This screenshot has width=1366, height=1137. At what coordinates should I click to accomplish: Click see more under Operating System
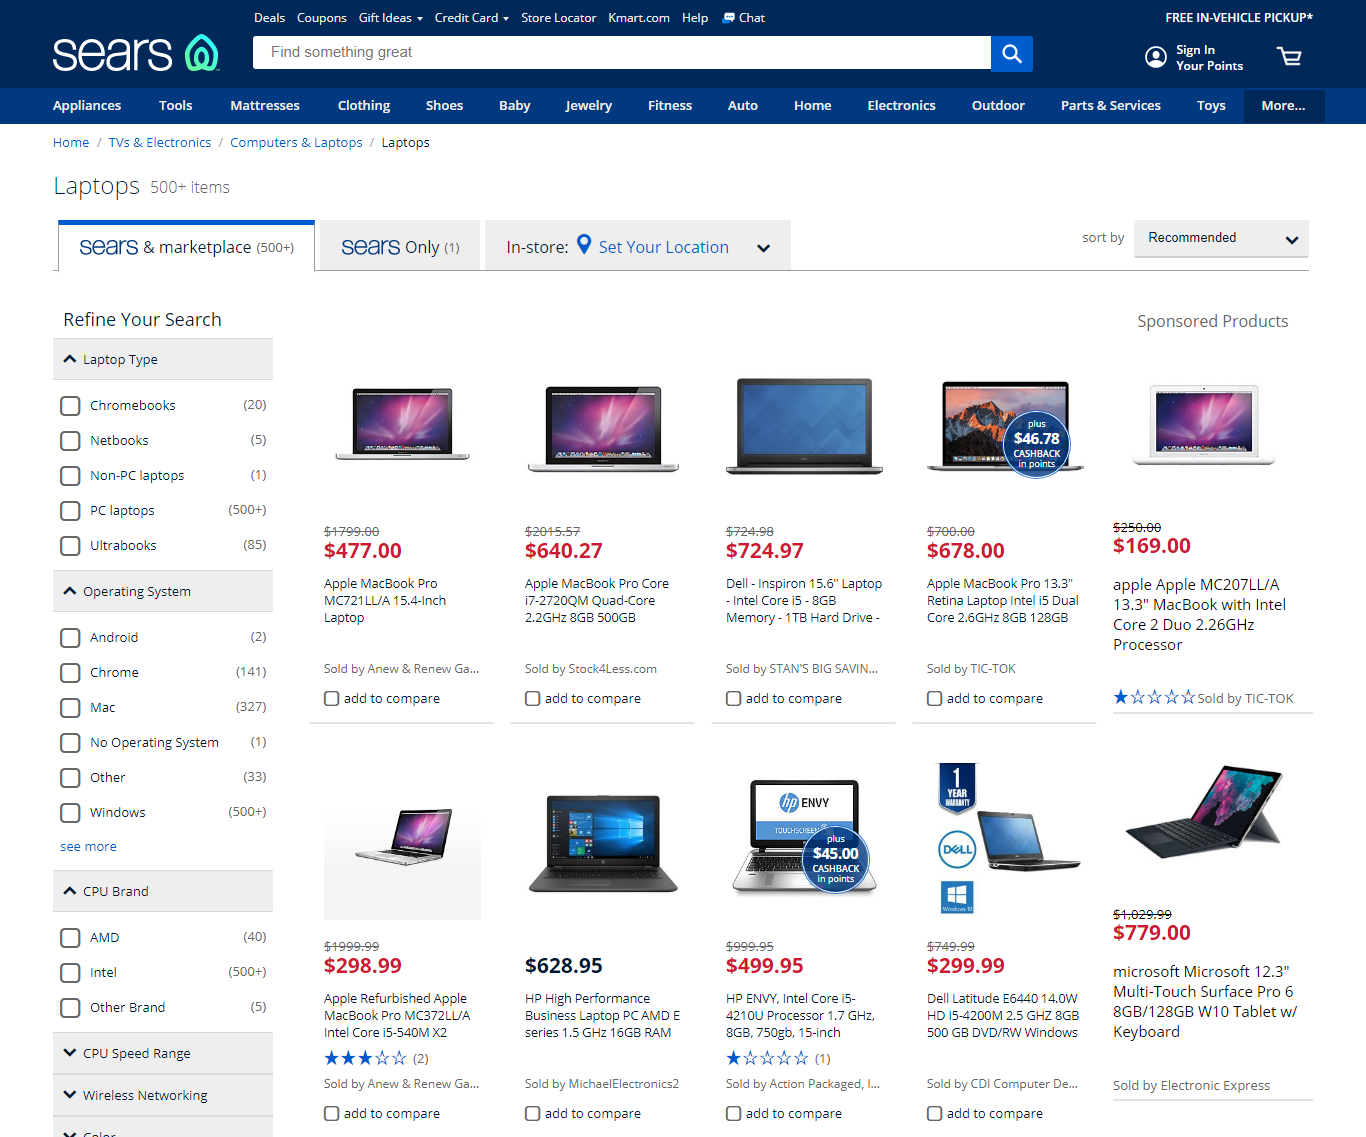88,847
